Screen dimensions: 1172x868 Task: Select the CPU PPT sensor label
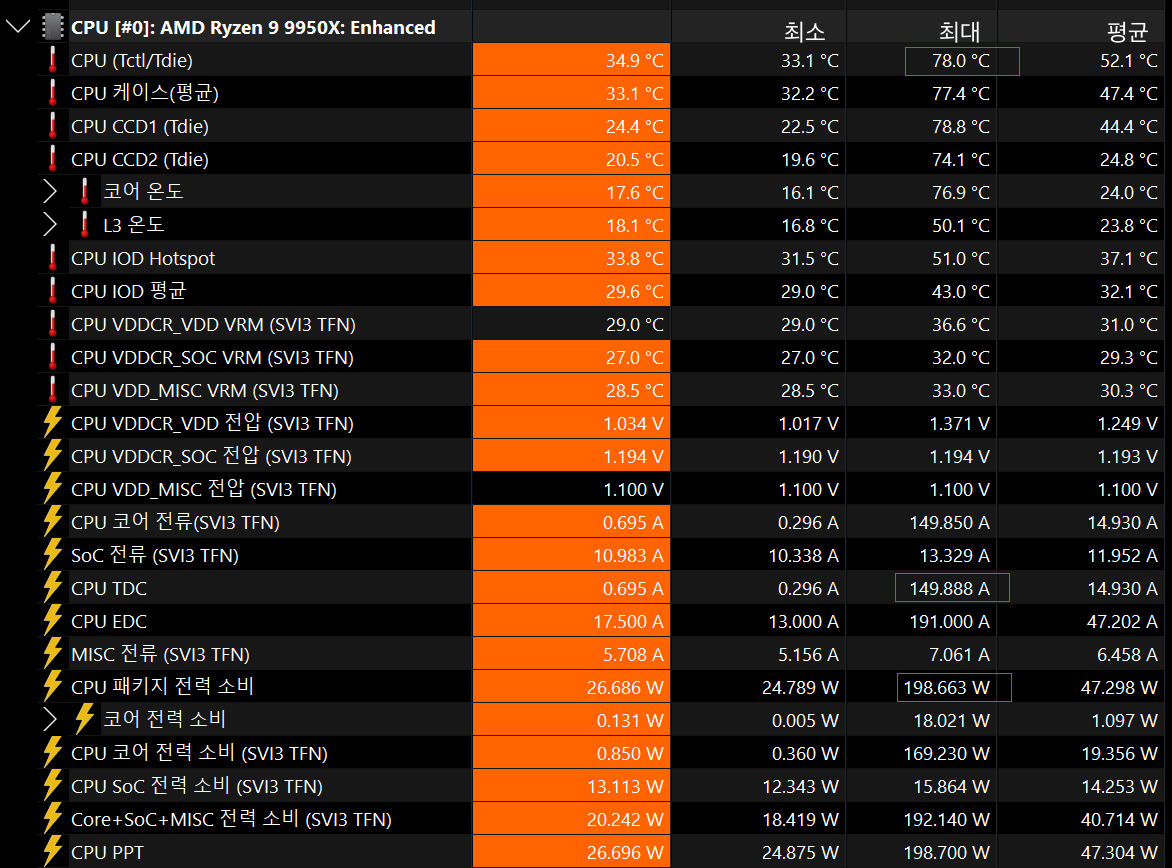click(108, 852)
